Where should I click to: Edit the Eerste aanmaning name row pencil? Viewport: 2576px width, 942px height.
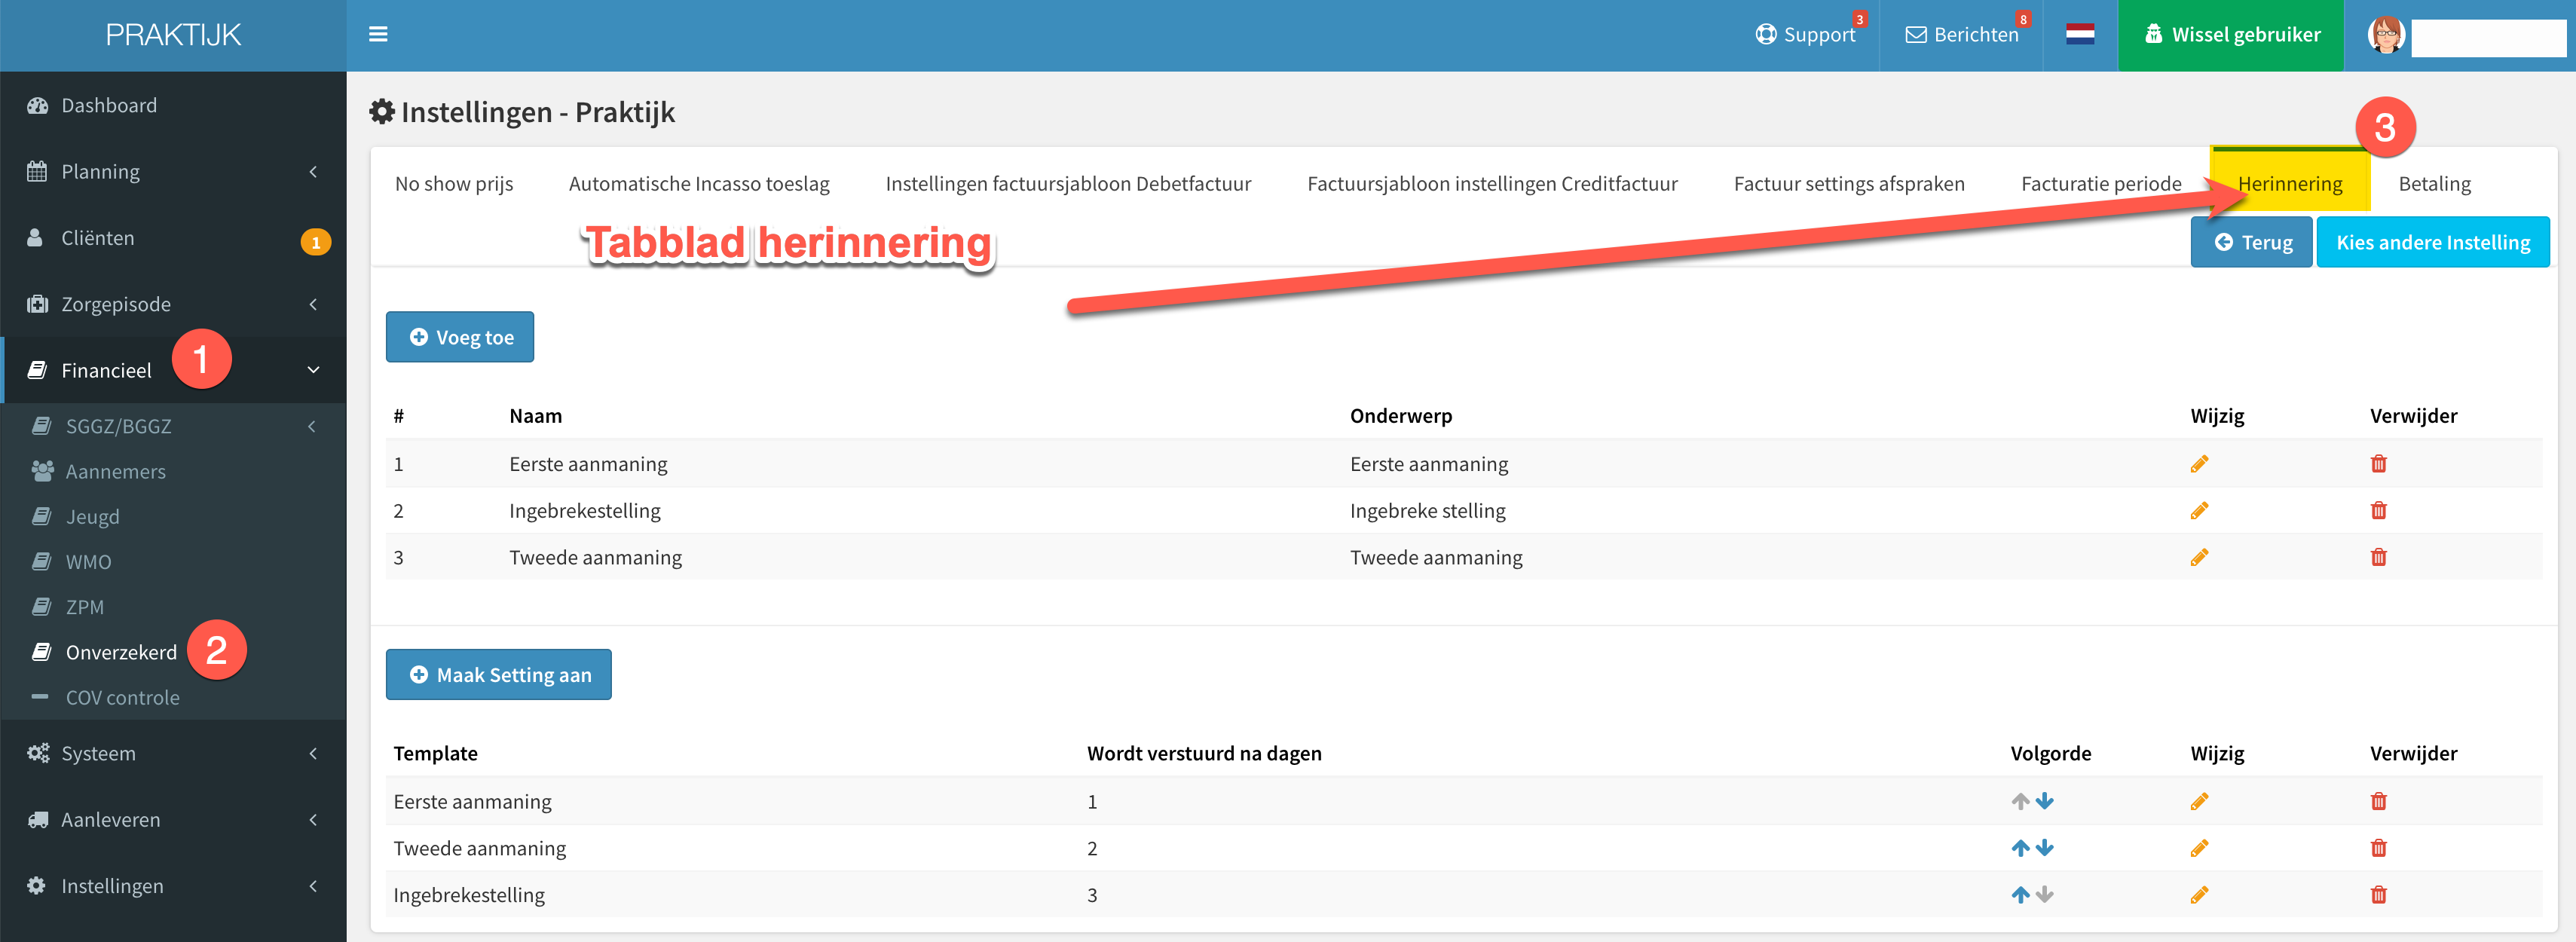pos(2199,464)
